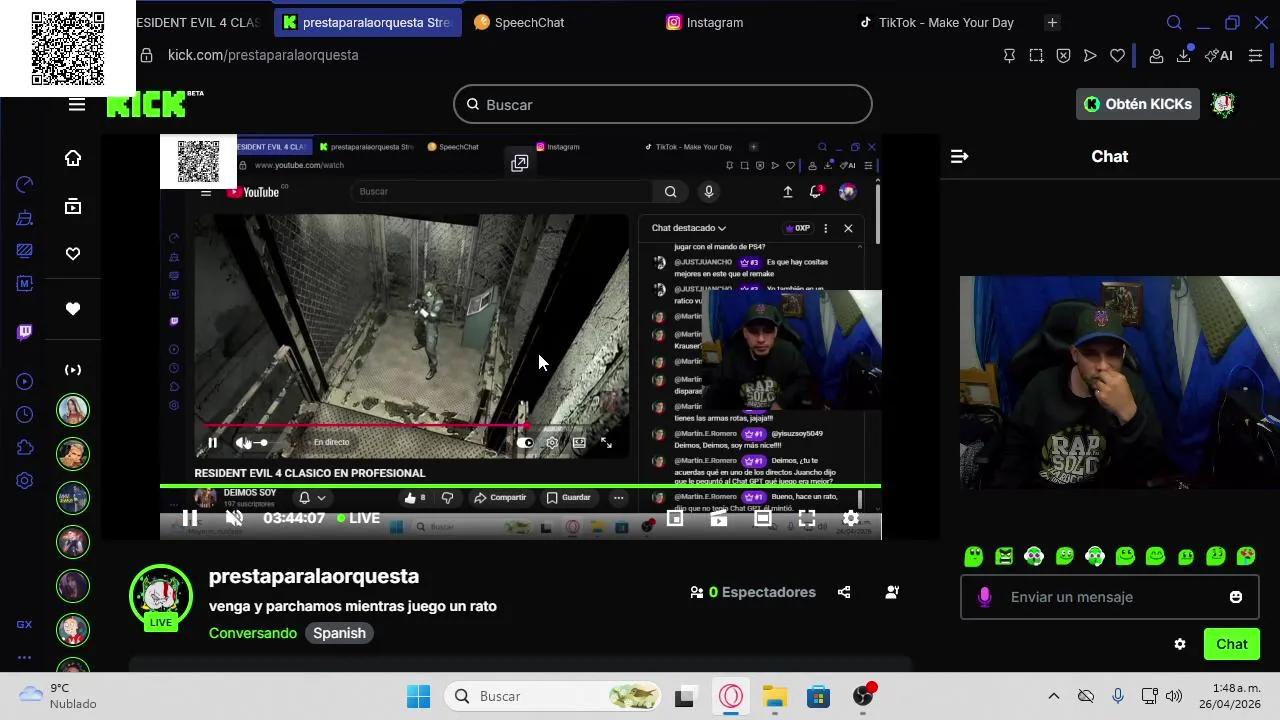Screen dimensions: 1280x720
Task: Switch to the prestaparalaorquesta Stream tab
Action: [367, 22]
